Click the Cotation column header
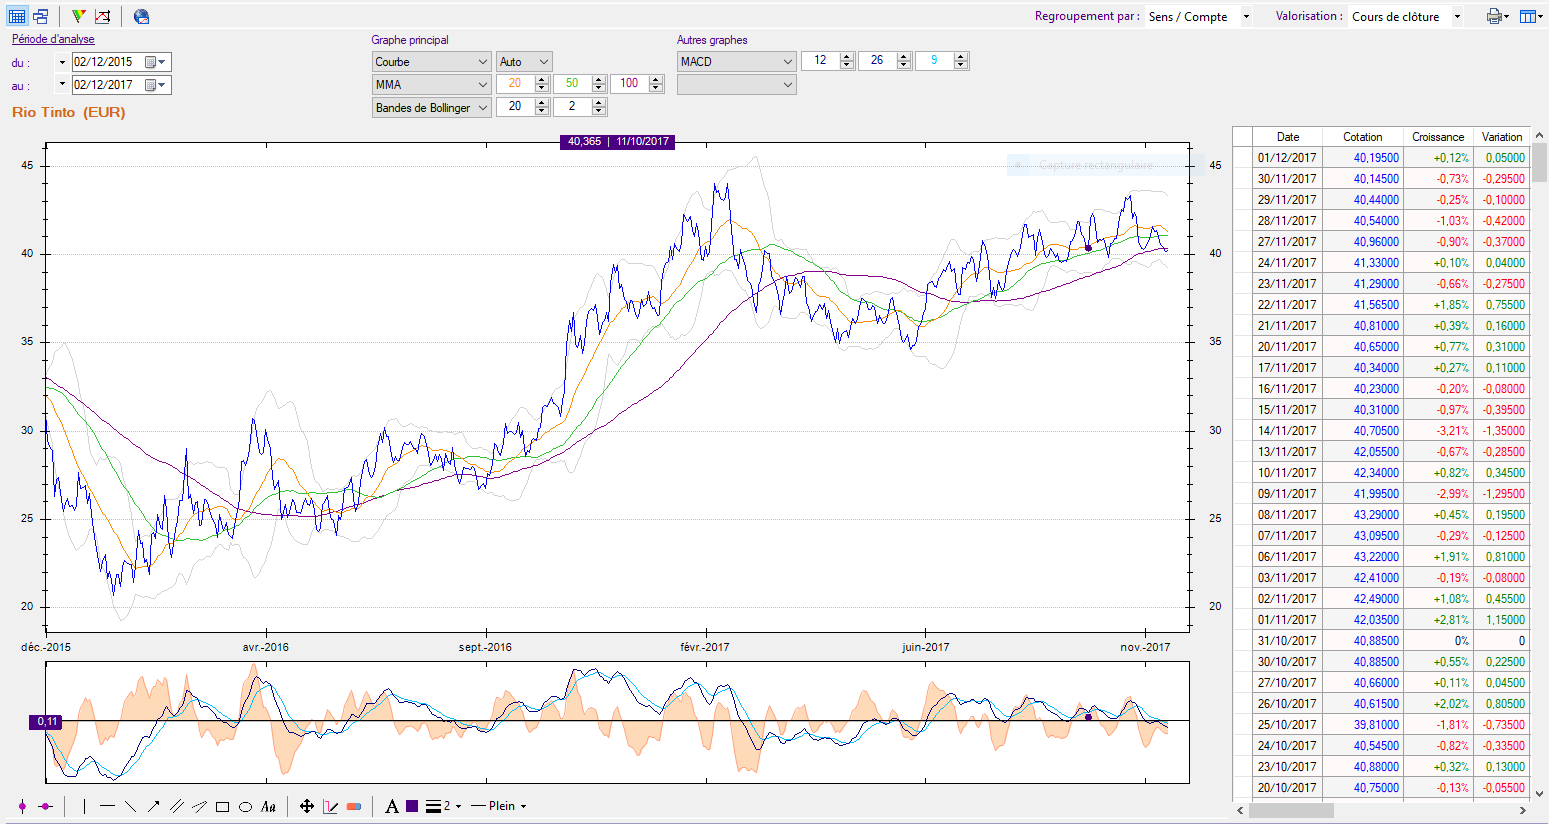This screenshot has width=1549, height=824. [x=1362, y=137]
